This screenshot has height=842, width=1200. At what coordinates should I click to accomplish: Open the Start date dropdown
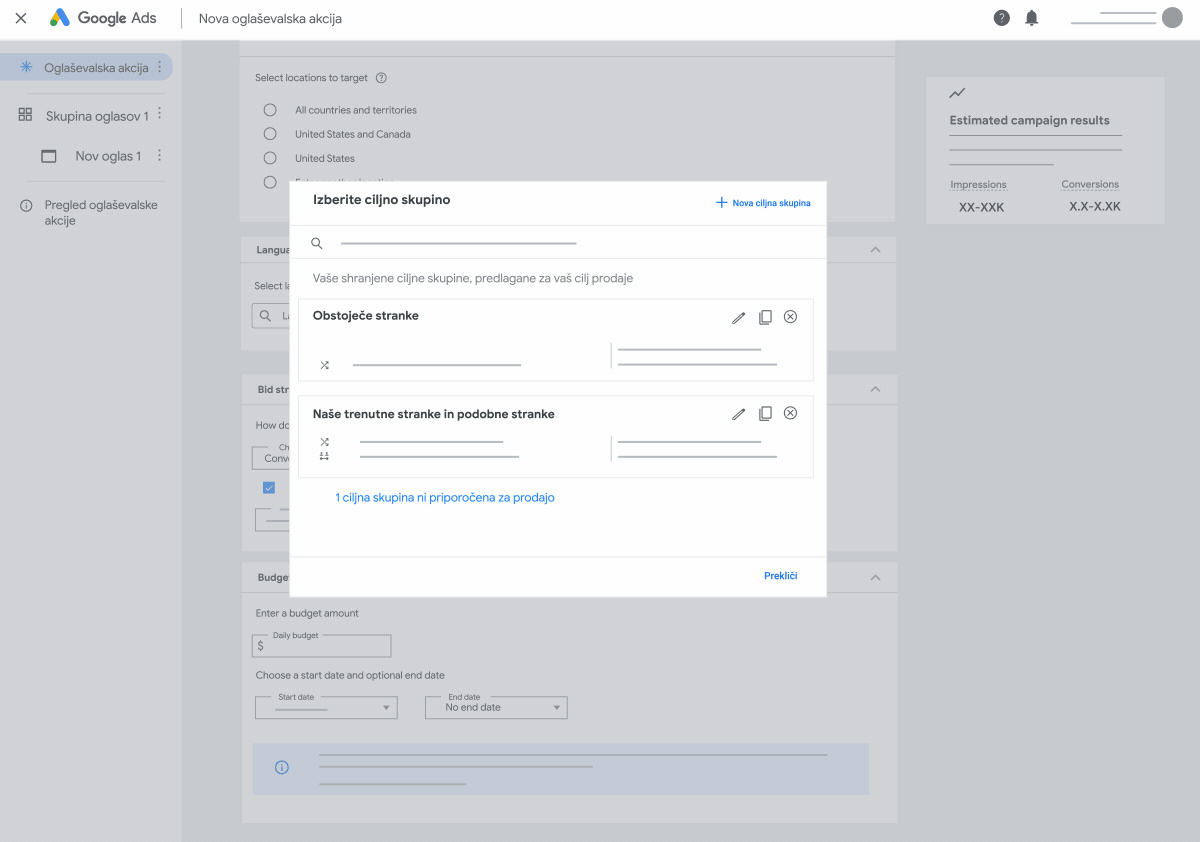(x=326, y=708)
